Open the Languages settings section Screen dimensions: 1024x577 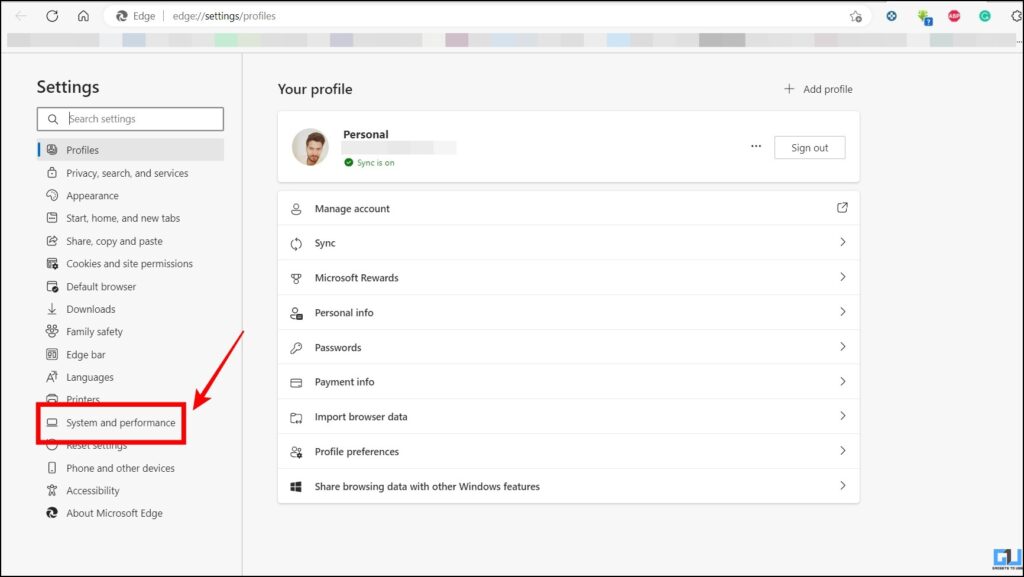coord(89,377)
